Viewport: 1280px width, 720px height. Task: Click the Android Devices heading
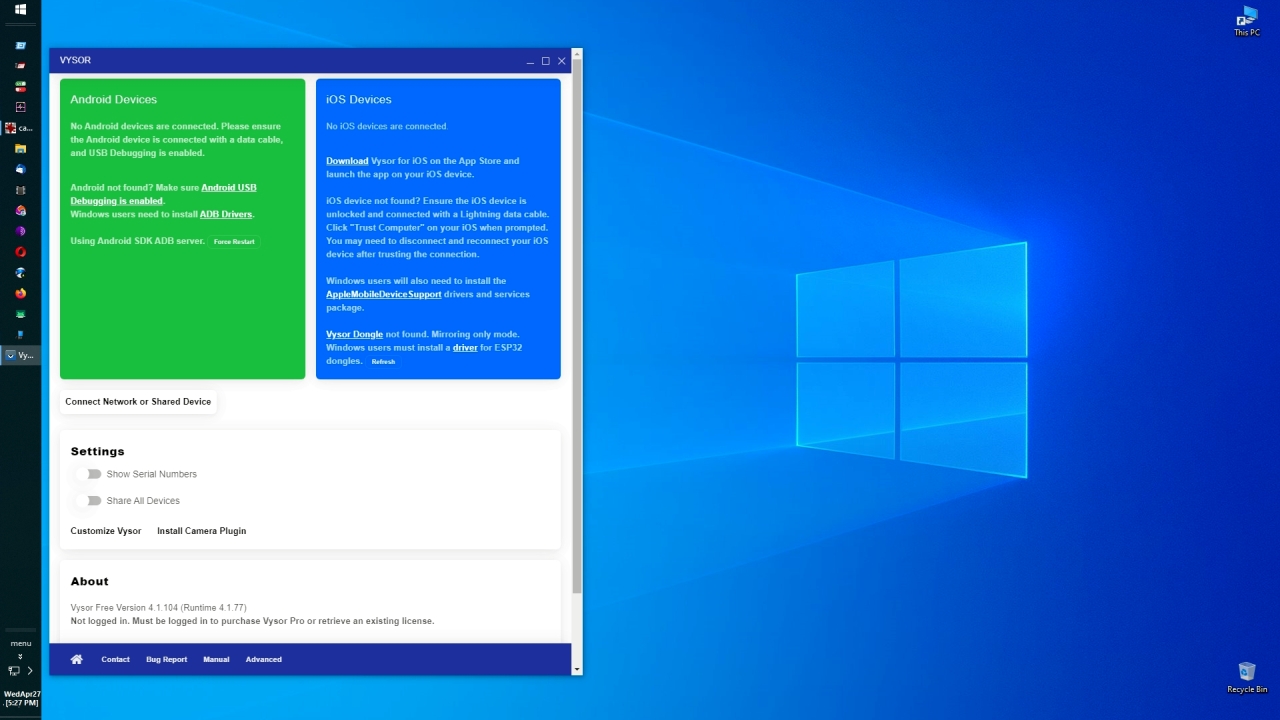[113, 100]
